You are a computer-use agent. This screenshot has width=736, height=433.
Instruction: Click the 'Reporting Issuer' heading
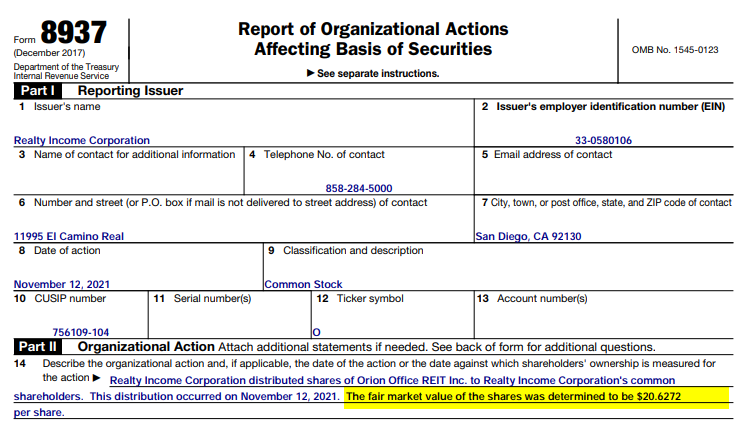[x=130, y=91]
